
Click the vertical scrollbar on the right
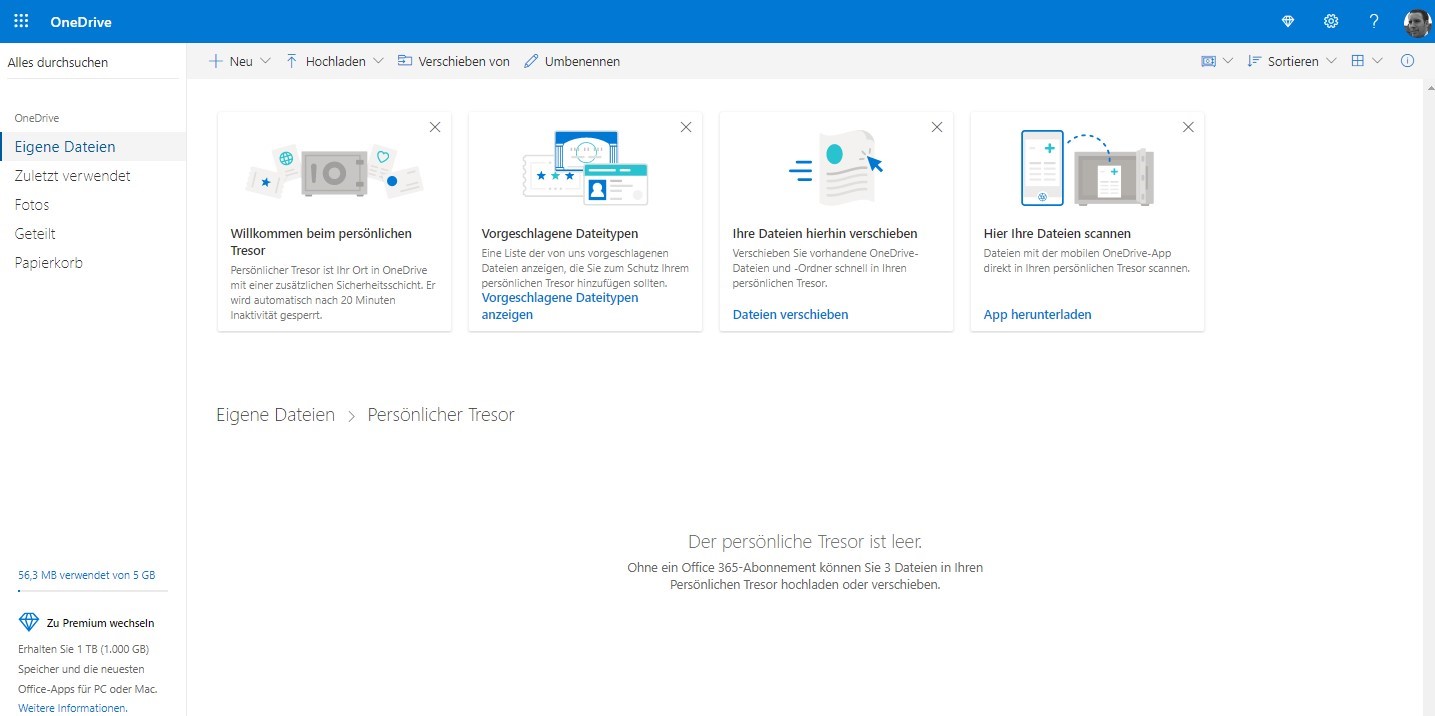(x=1428, y=397)
